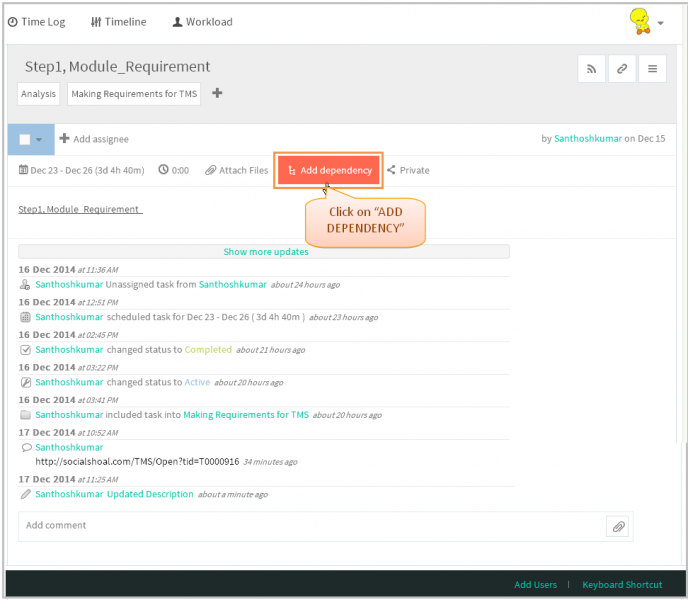This screenshot has width=688, height=600.
Task: Click Add assignee
Action: coord(94,139)
